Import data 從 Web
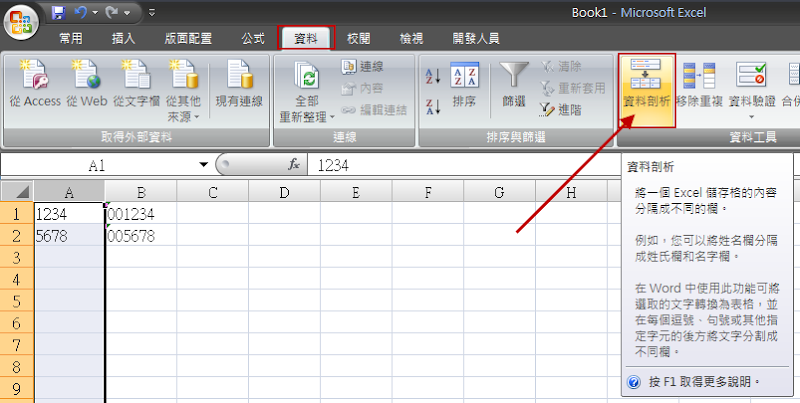Viewport: 800px width, 403px height. (87, 84)
